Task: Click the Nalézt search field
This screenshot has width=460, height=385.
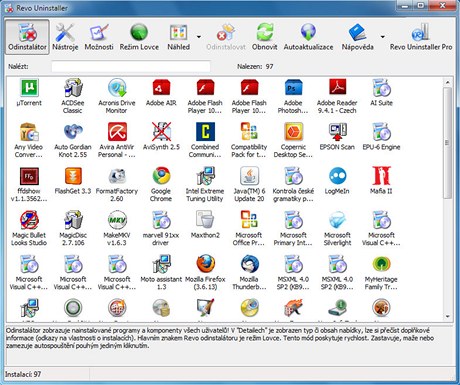Action: pos(131,66)
